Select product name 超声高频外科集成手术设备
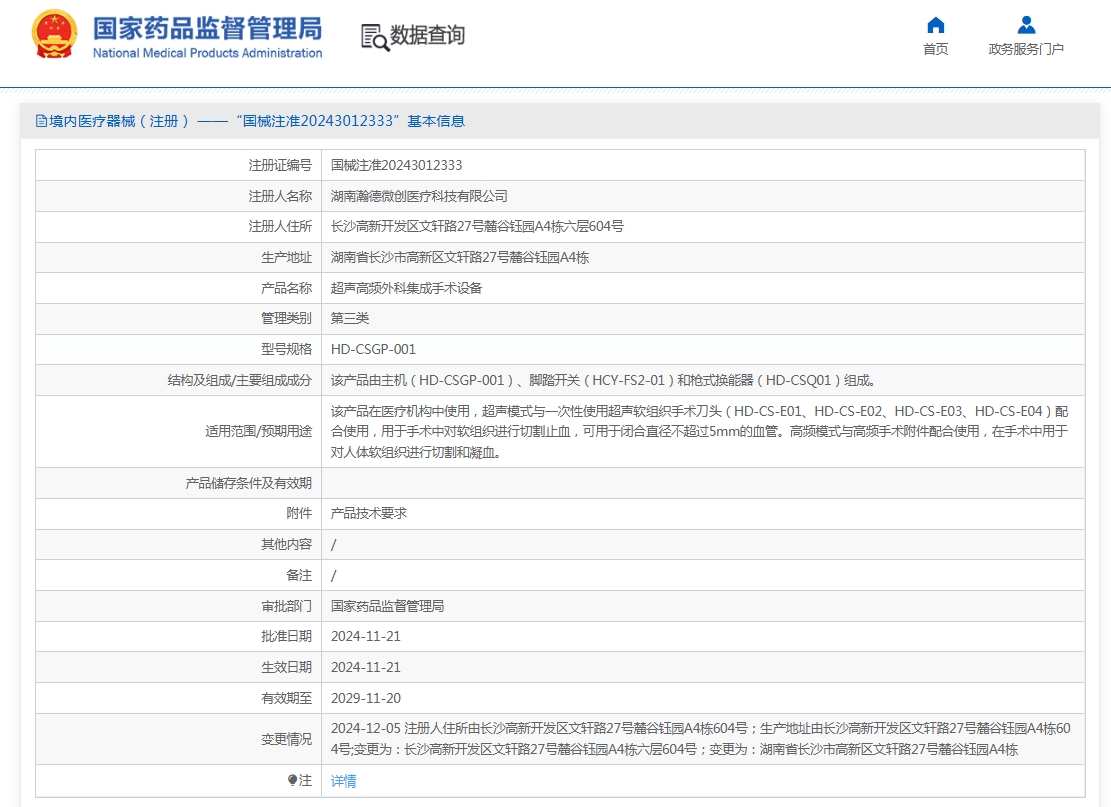 pos(406,288)
